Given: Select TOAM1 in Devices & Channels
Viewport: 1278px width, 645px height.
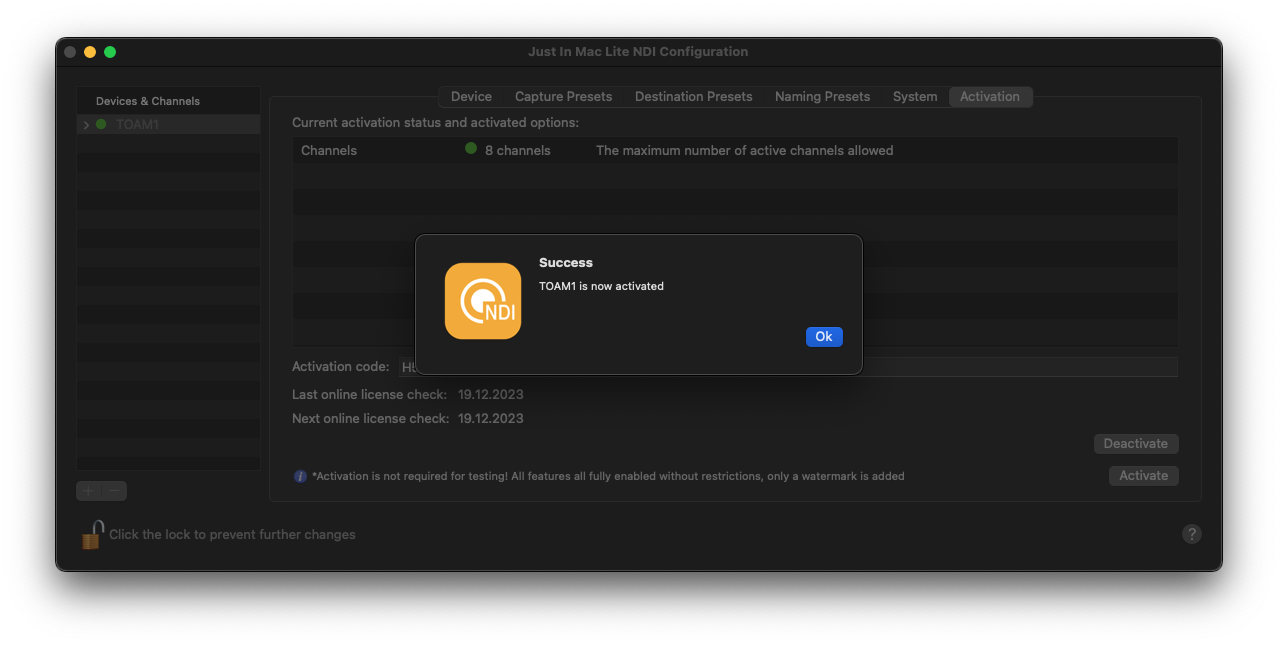Looking at the screenshot, I should pyautogui.click(x=168, y=125).
